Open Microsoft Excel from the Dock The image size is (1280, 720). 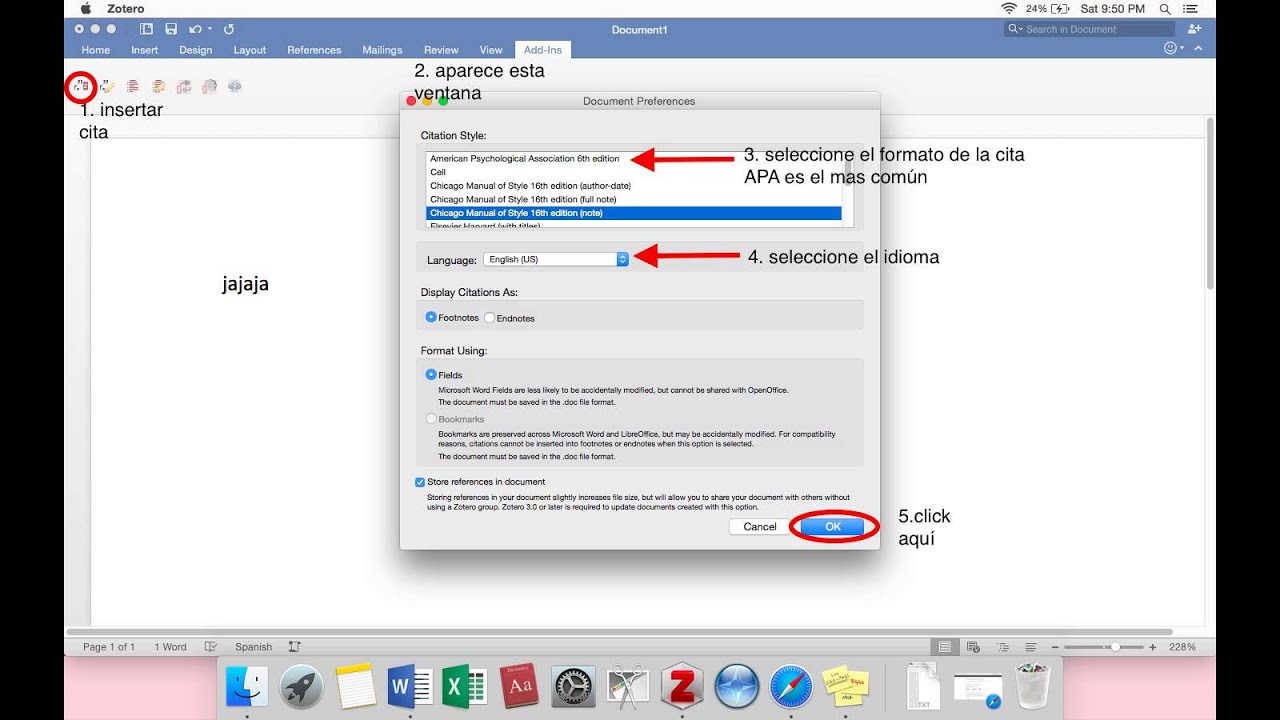[x=464, y=687]
